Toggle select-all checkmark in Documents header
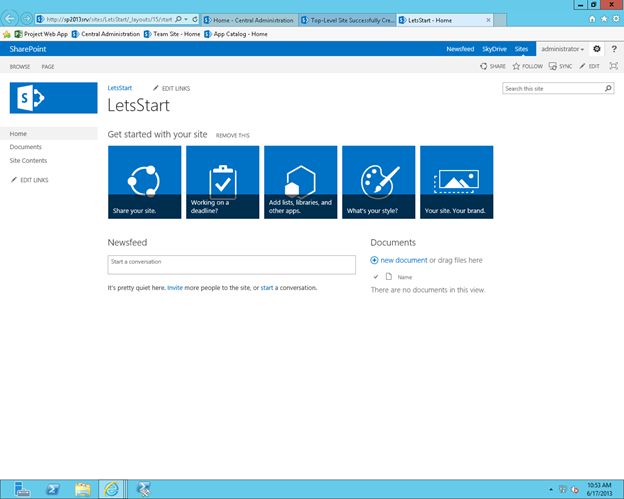 tap(376, 277)
